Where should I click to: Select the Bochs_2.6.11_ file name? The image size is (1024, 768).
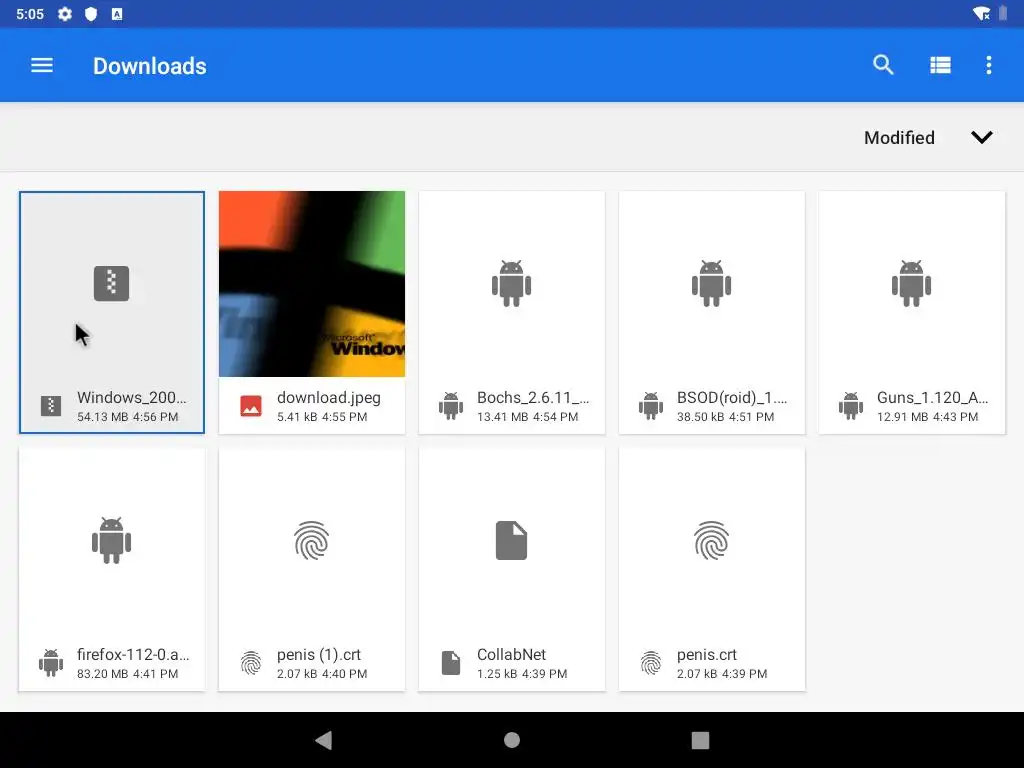click(x=533, y=398)
